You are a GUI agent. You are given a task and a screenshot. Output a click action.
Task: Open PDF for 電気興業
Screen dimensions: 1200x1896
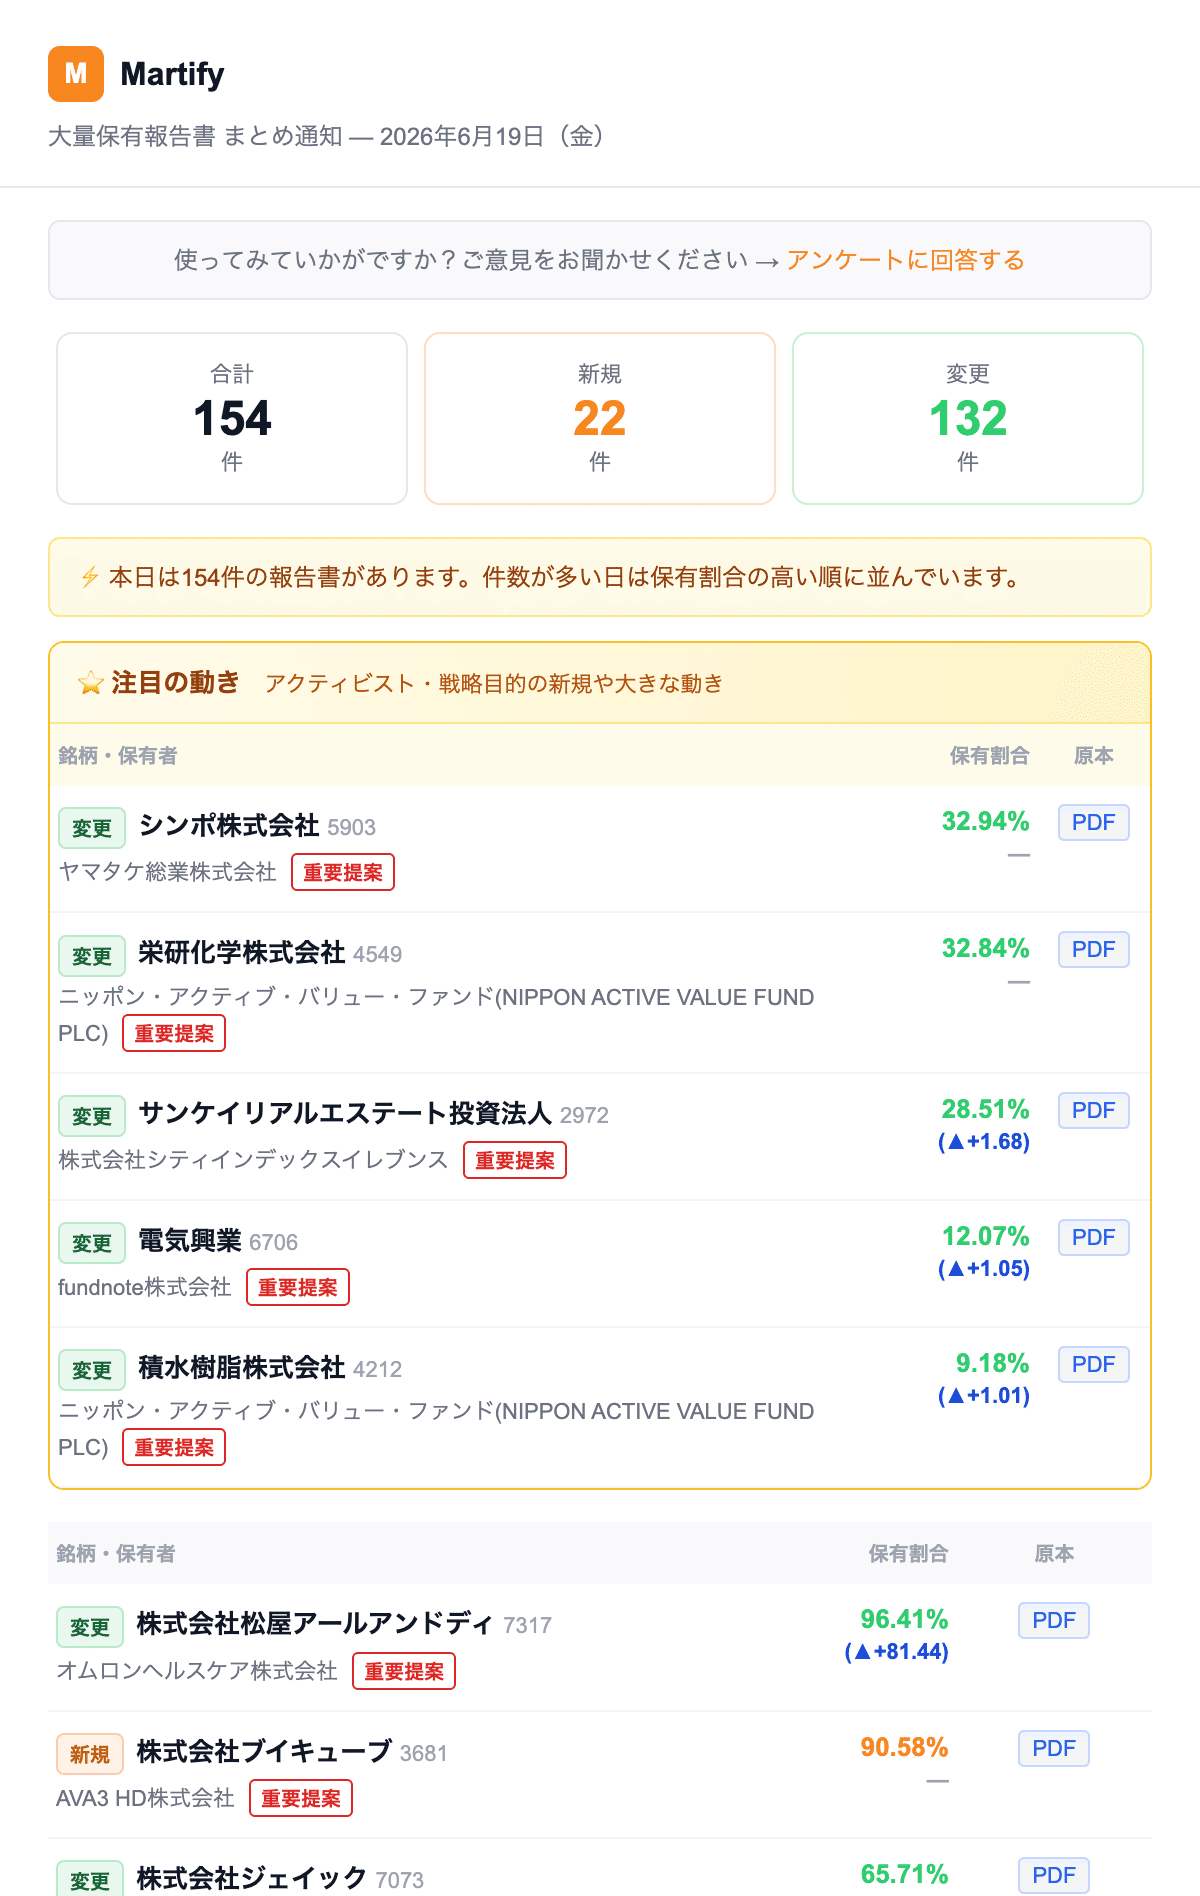[1094, 1237]
